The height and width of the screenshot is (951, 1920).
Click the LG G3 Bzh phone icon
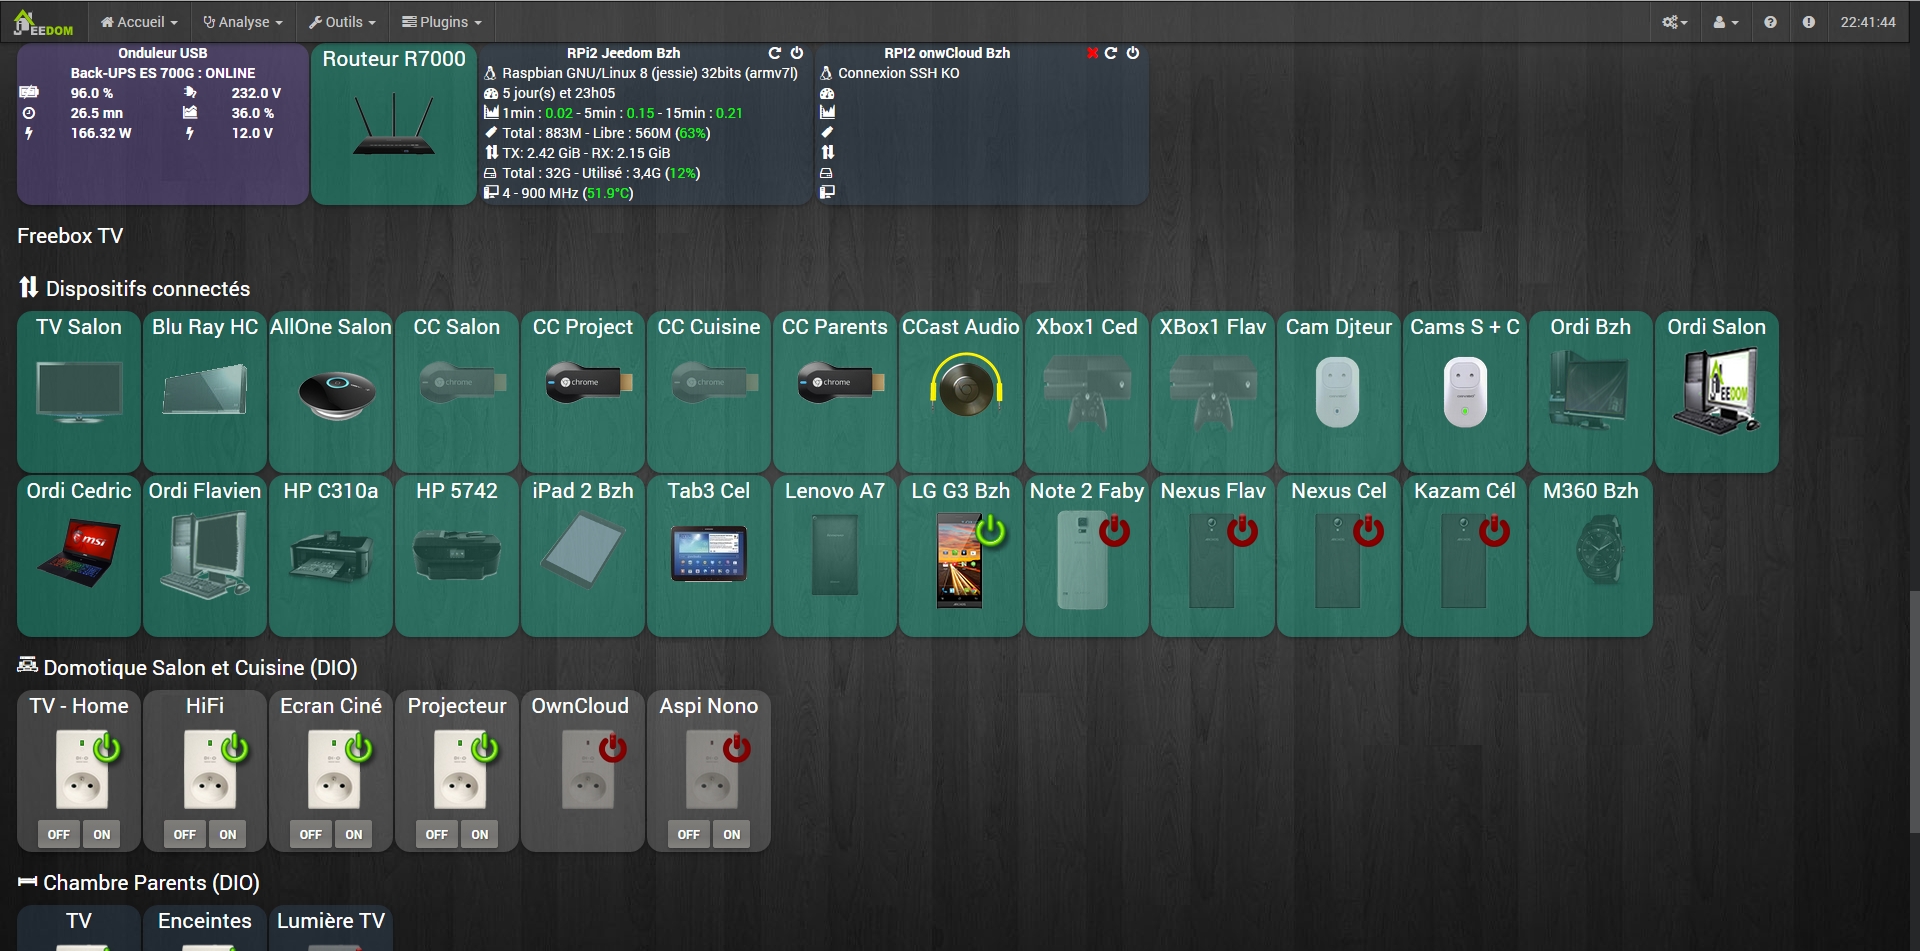click(960, 560)
